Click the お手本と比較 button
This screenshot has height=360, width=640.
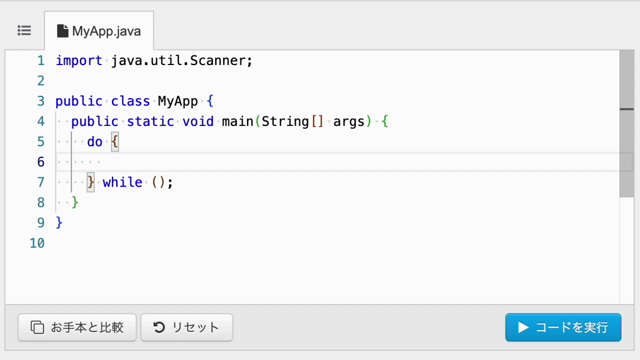coord(77,327)
